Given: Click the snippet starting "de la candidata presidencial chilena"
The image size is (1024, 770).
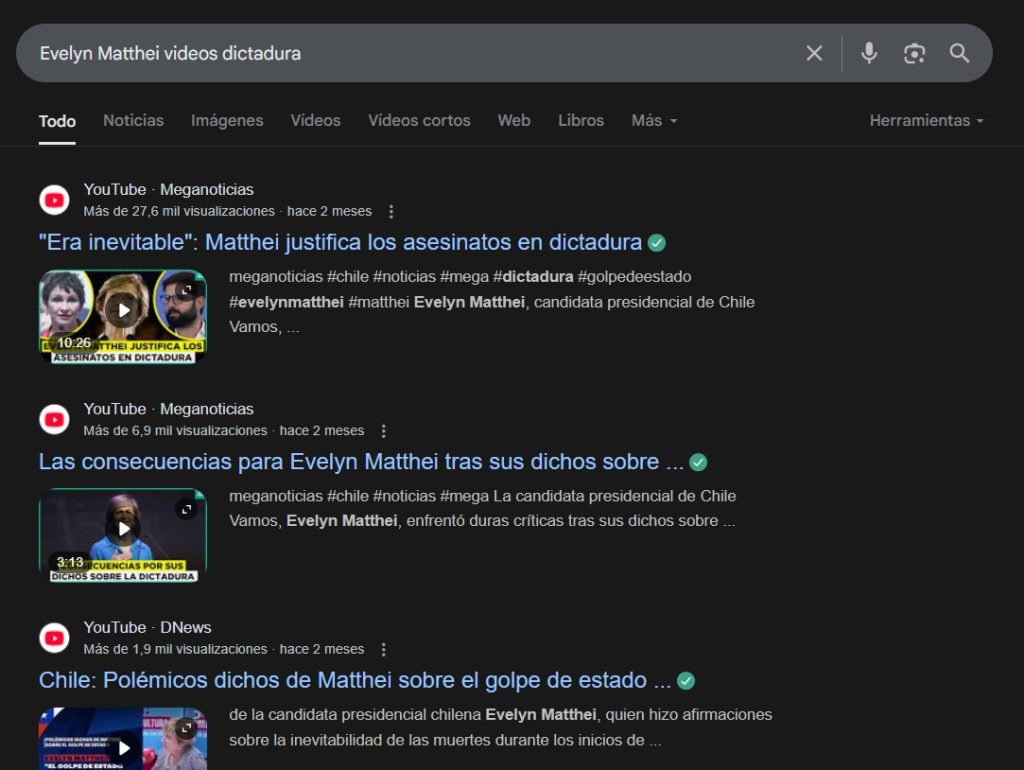Looking at the screenshot, I should 500,728.
